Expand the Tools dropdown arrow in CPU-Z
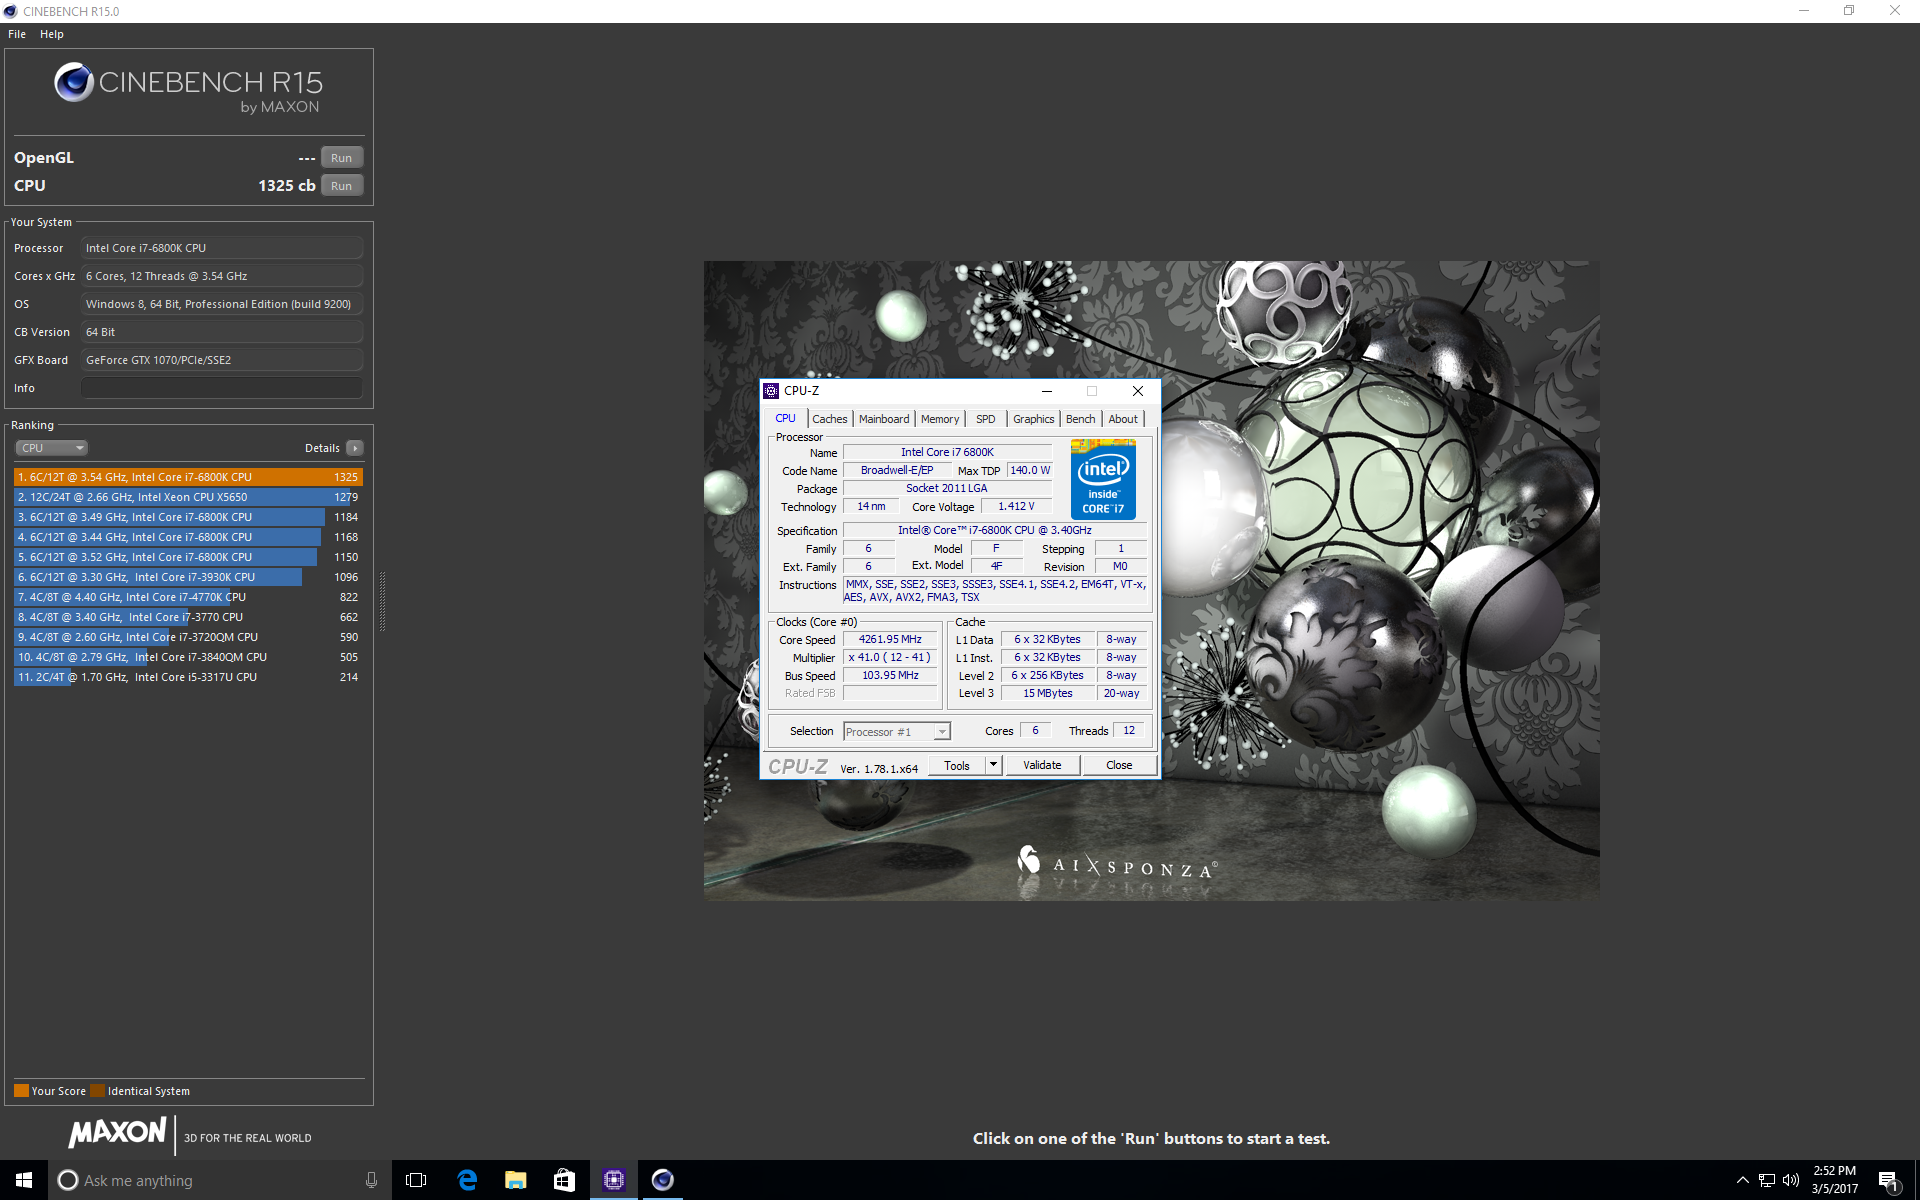Viewport: 1920px width, 1200px height. coord(993,765)
